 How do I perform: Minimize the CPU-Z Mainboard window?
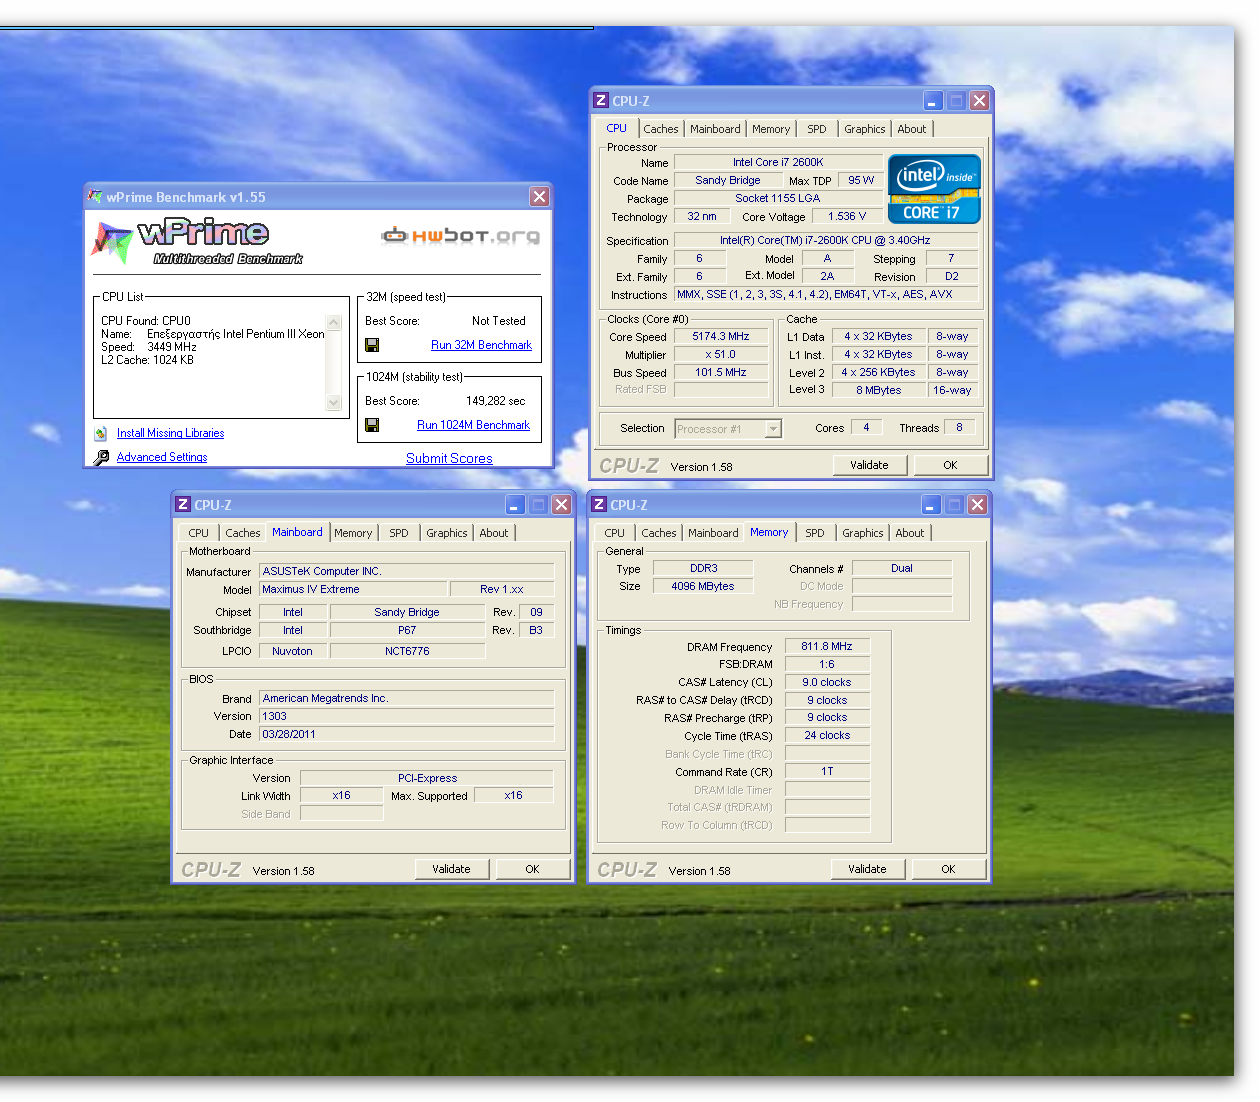[x=514, y=504]
